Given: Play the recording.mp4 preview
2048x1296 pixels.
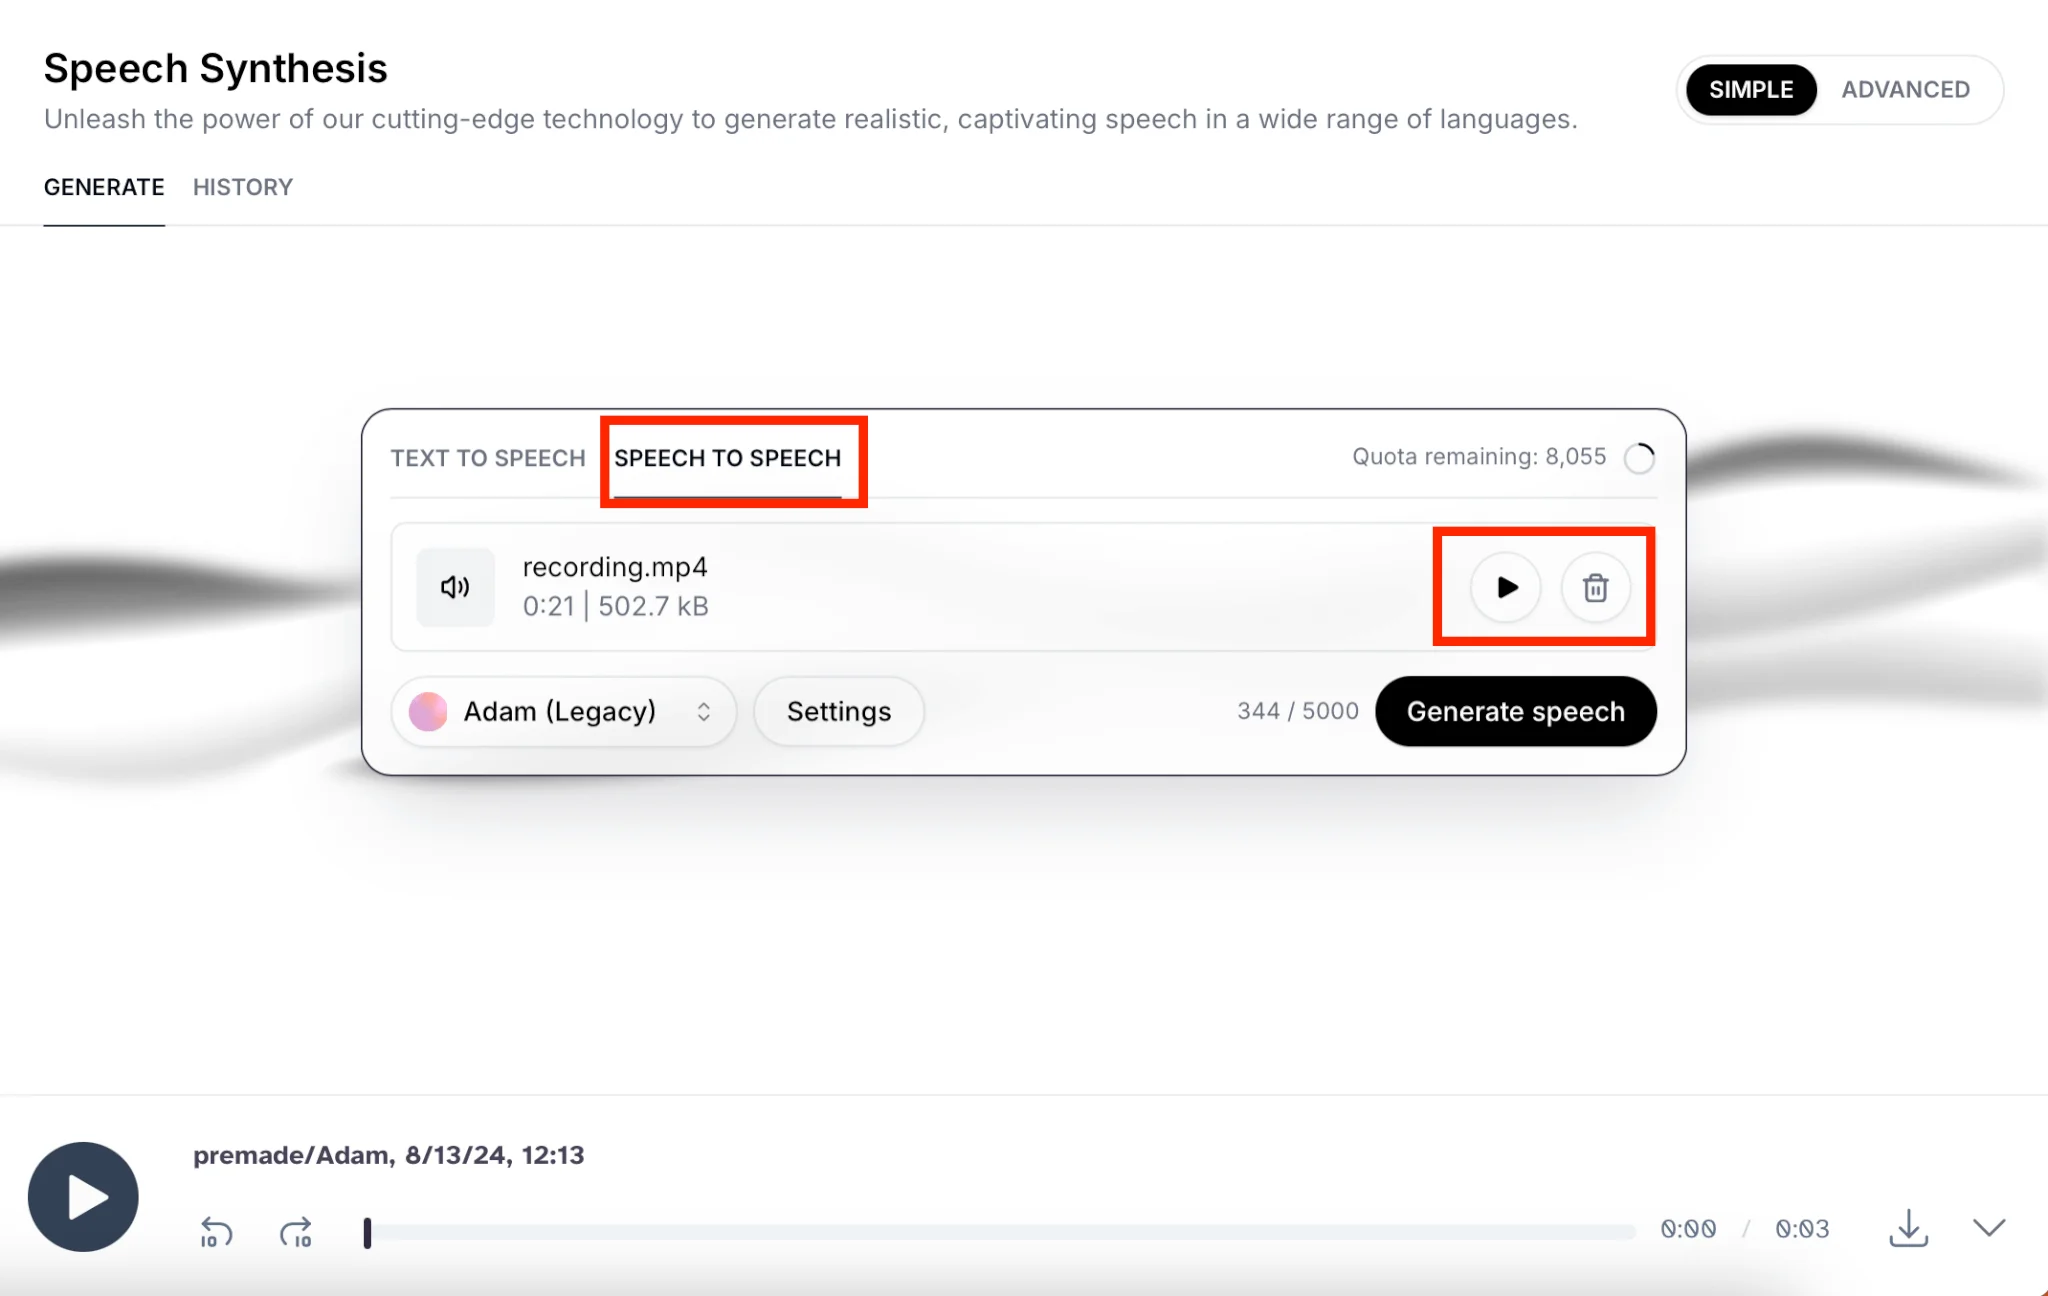Looking at the screenshot, I should click(1506, 587).
